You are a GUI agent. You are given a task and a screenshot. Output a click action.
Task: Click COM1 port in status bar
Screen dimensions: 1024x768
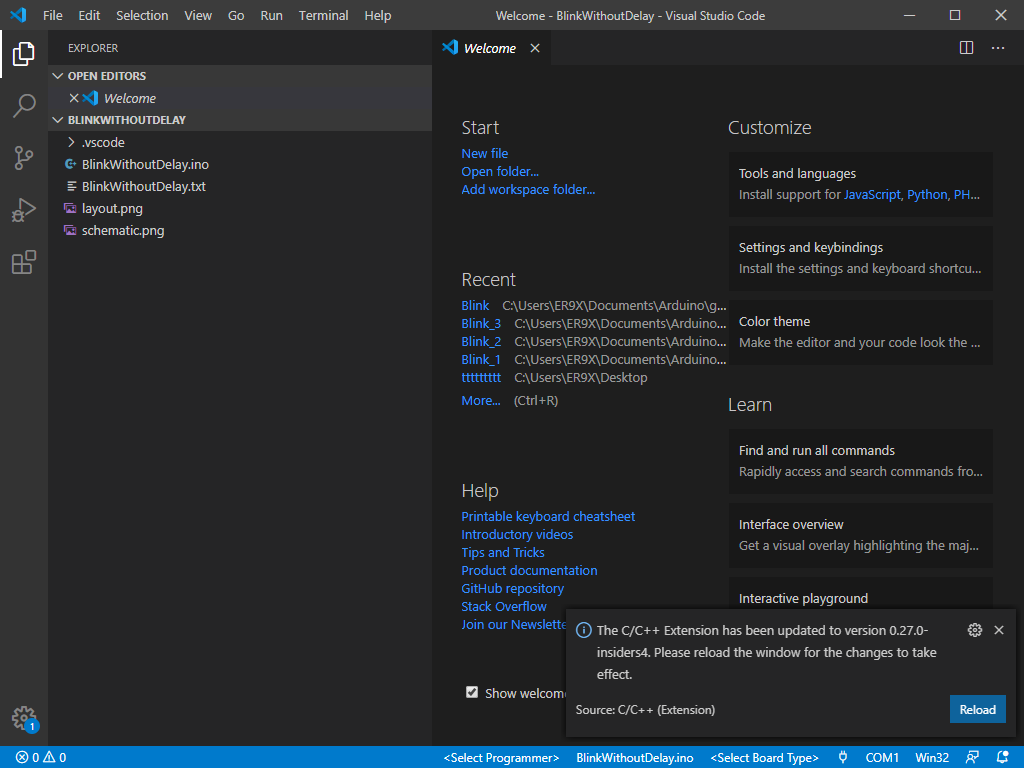pos(882,758)
